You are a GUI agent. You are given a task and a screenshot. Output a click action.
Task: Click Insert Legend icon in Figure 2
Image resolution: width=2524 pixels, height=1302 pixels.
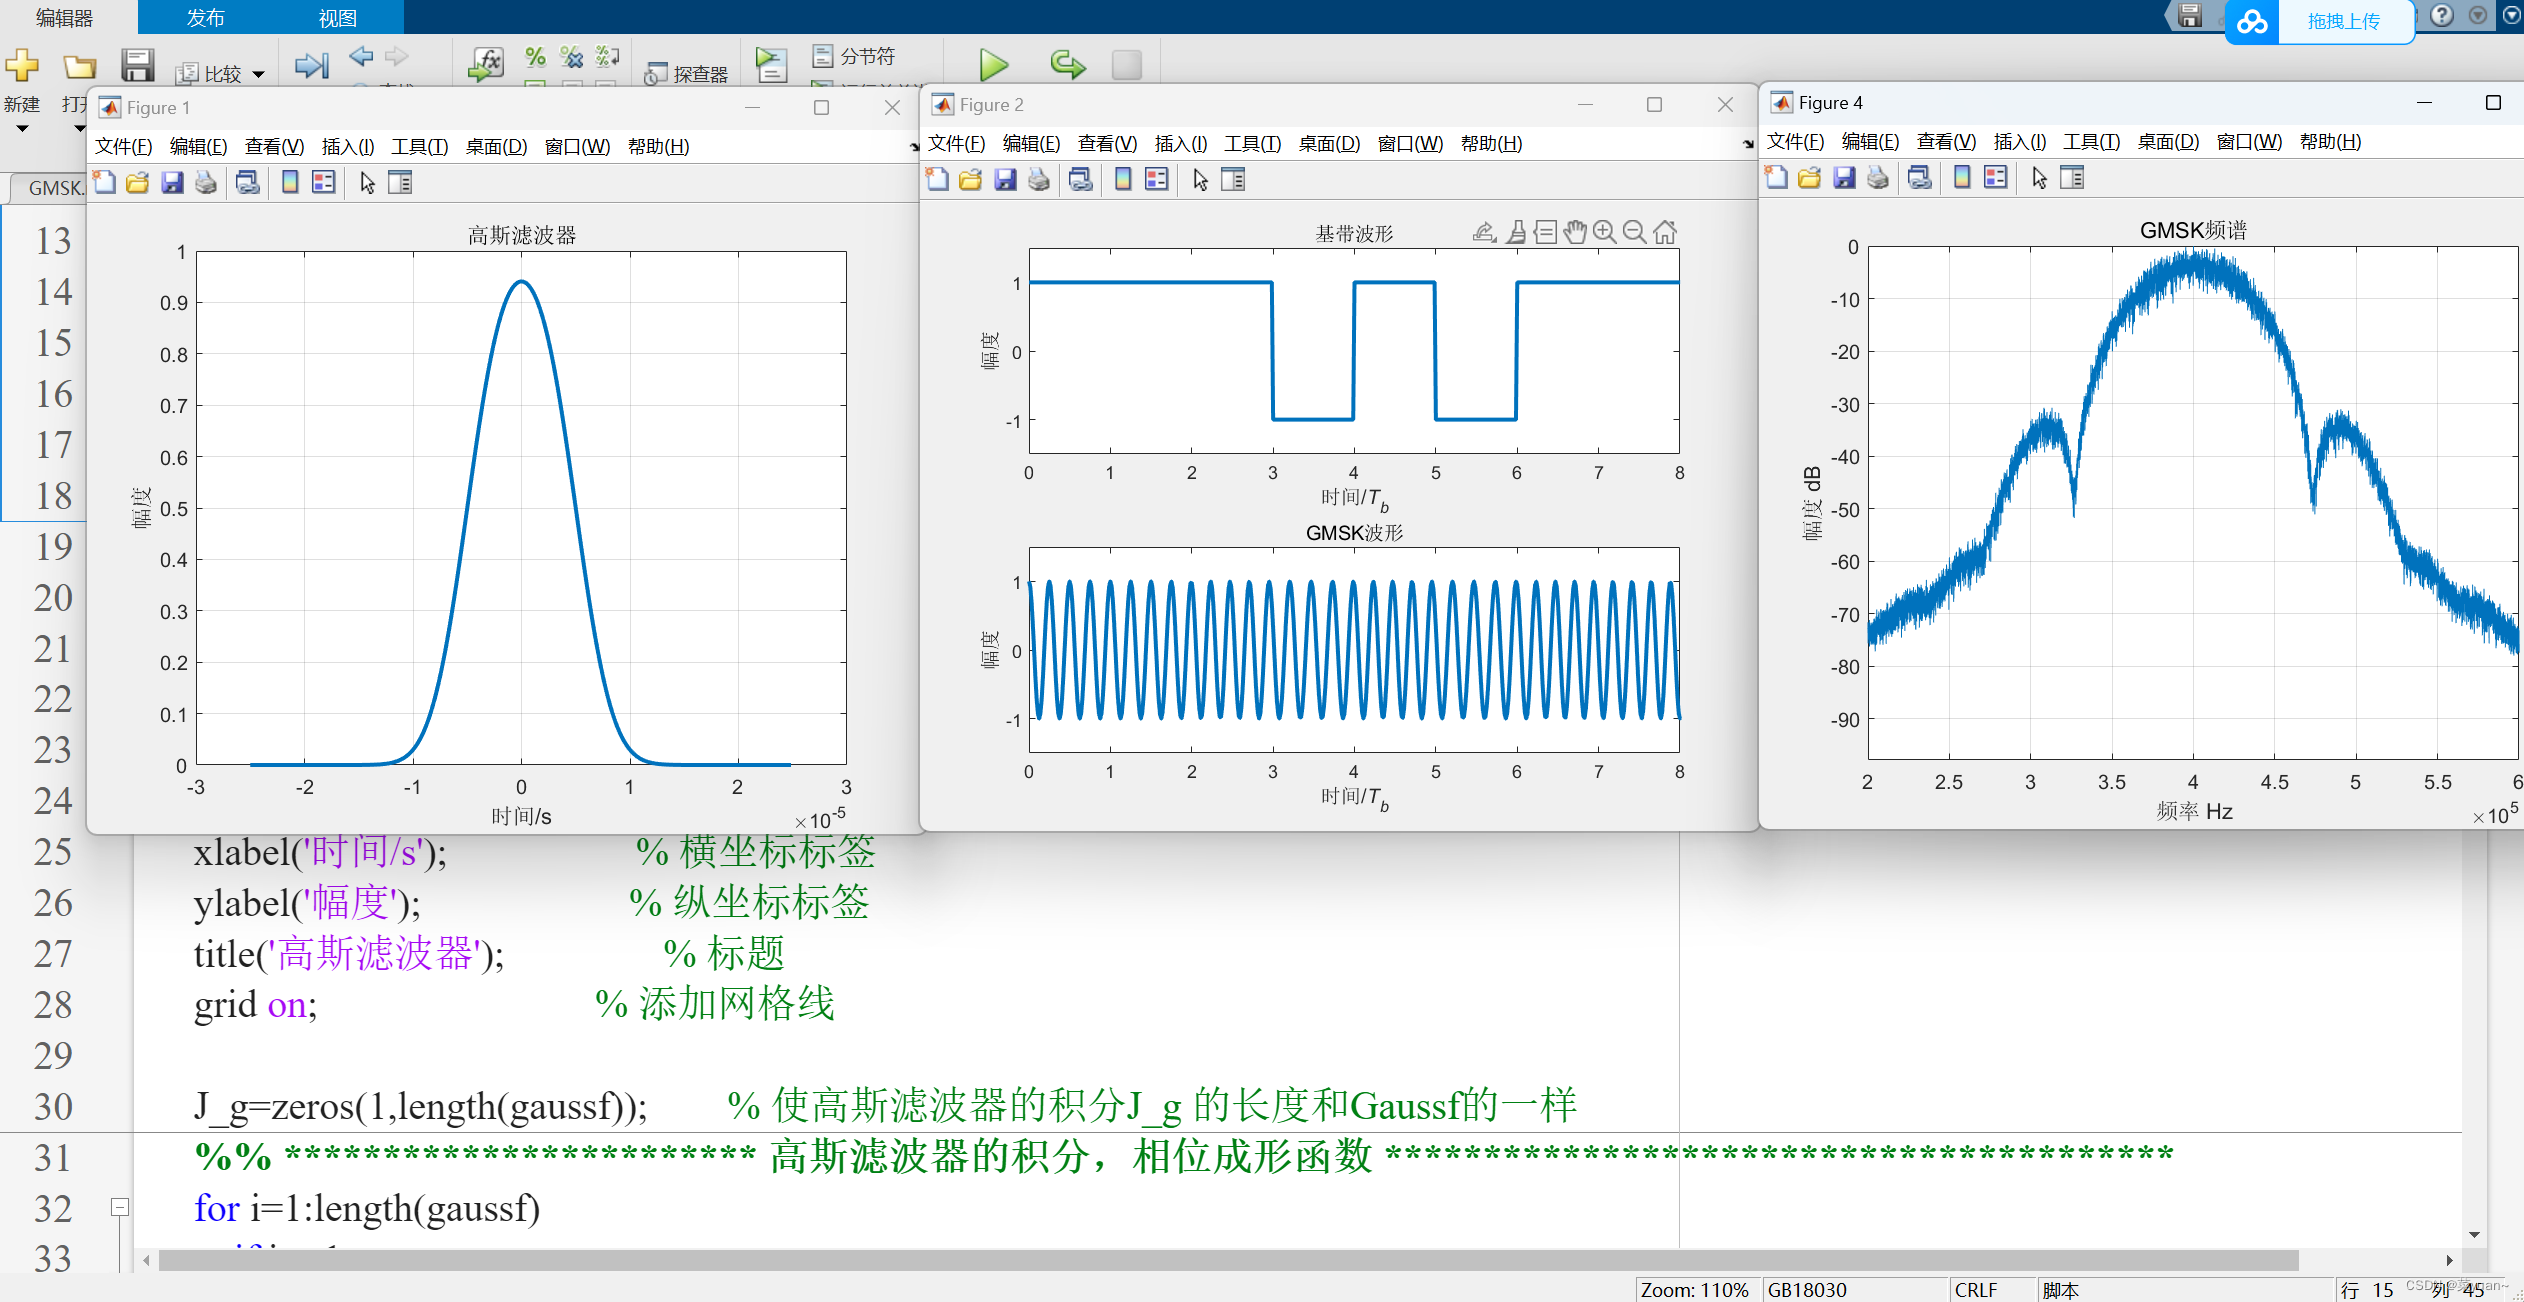[1157, 180]
